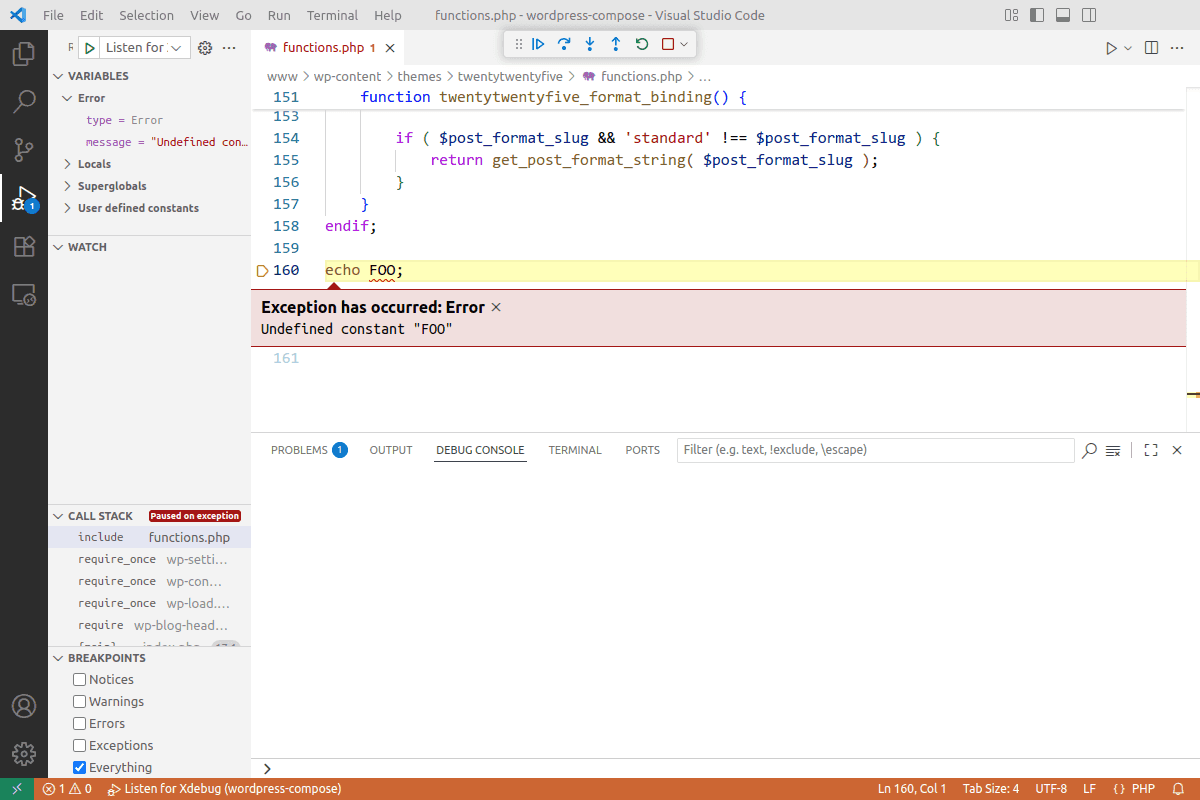Open debug view more actions ellipsis

(229, 47)
